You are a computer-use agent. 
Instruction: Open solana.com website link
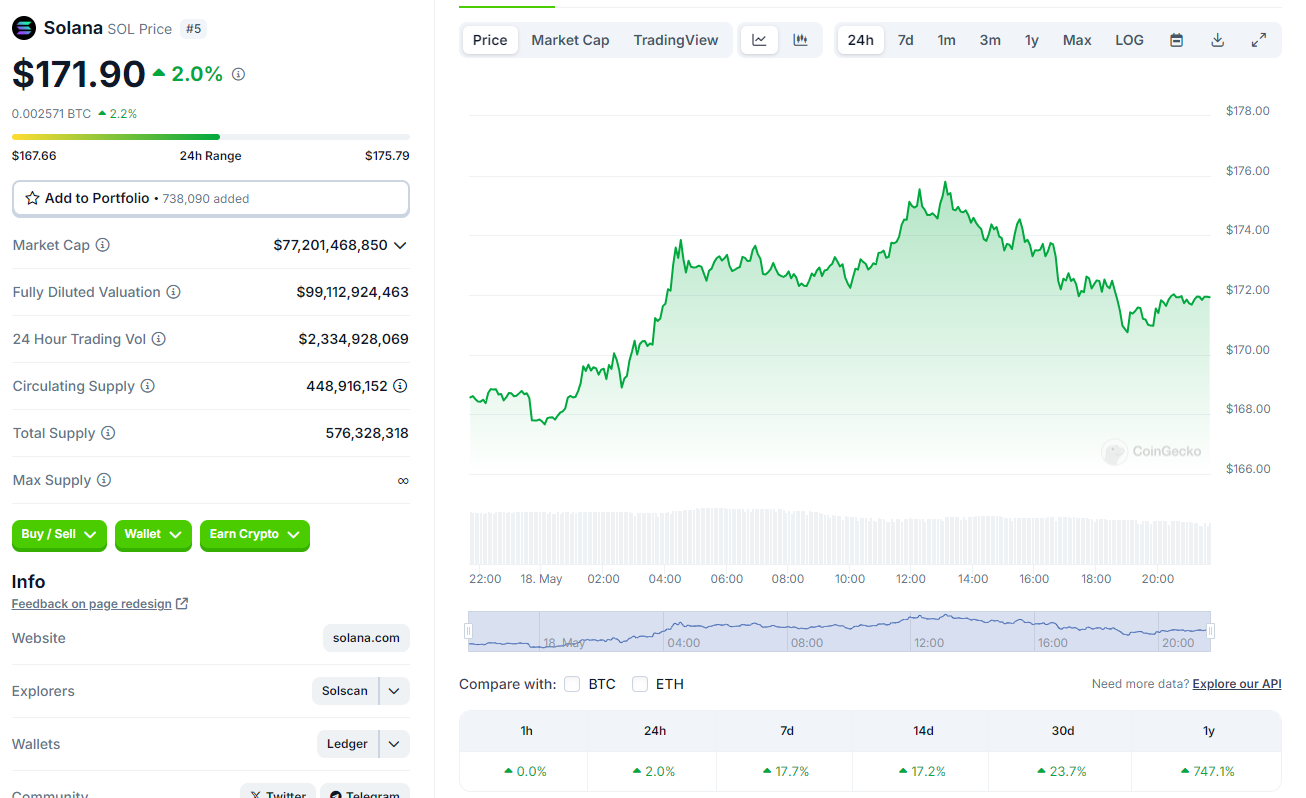point(366,638)
